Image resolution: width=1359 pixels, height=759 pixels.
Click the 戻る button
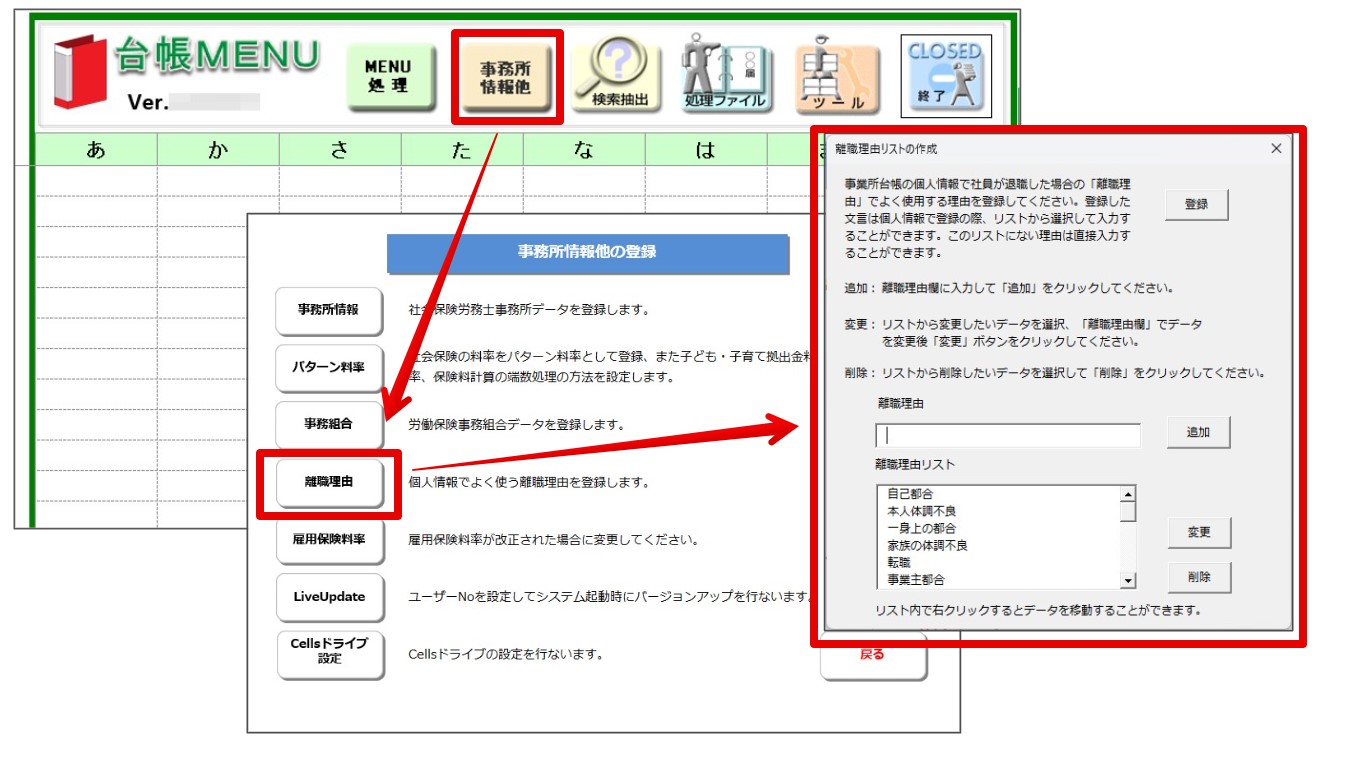(x=872, y=656)
